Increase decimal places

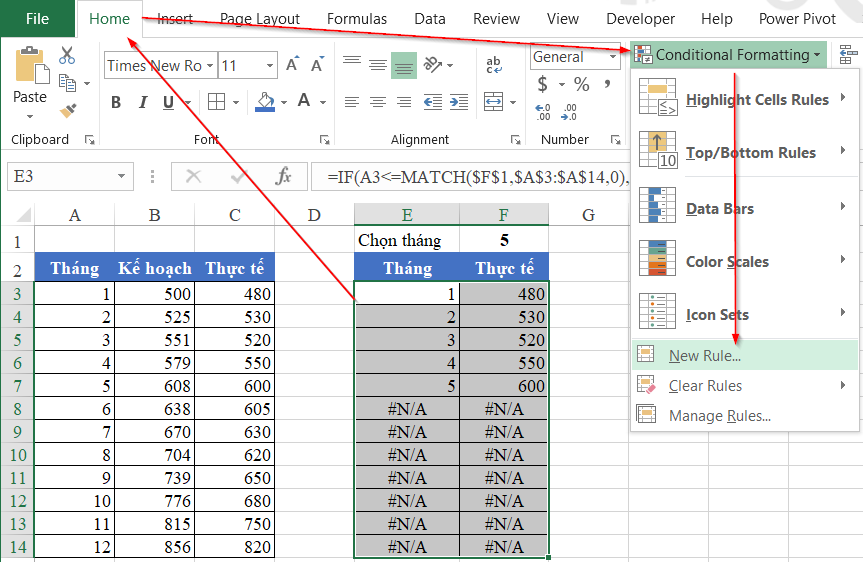543,112
